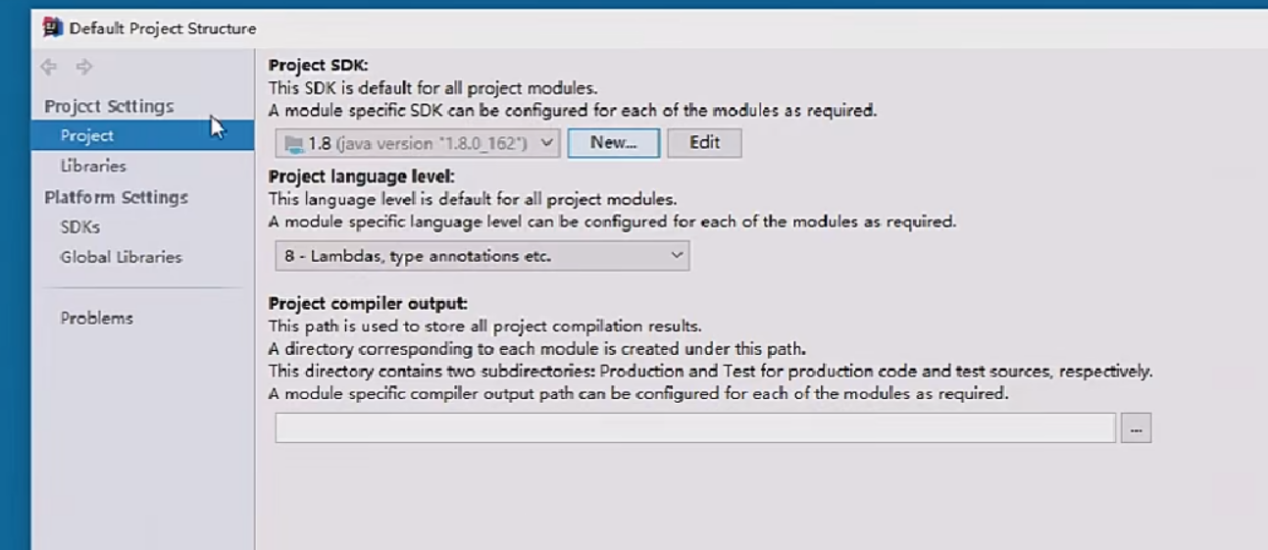Click the JDK folder icon in SDK selector
This screenshot has height=550, width=1268.
294,143
